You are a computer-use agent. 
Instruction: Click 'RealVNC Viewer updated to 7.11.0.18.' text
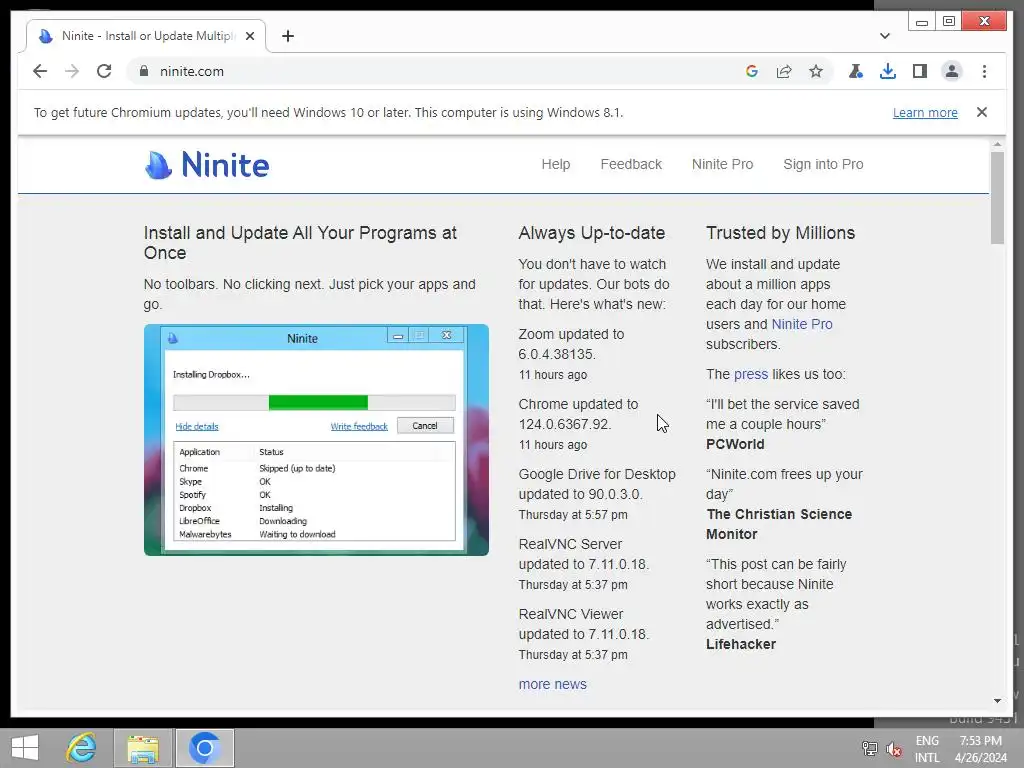tap(584, 624)
